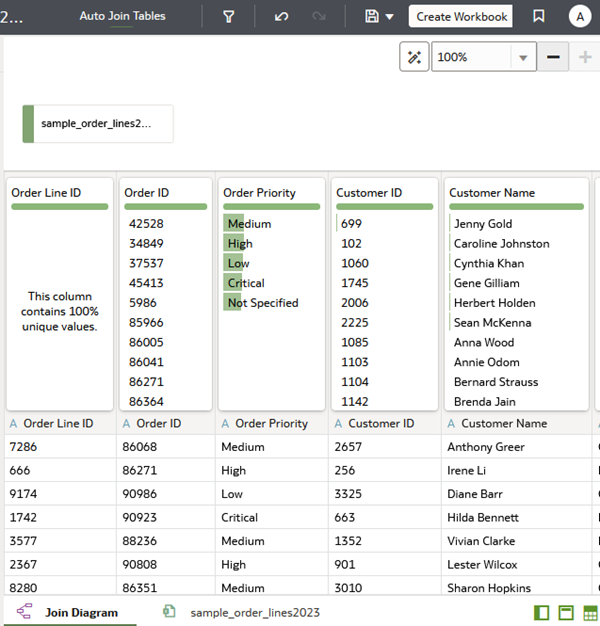Zoom out using the minus button
The width and height of the screenshot is (600, 626).
coord(553,57)
